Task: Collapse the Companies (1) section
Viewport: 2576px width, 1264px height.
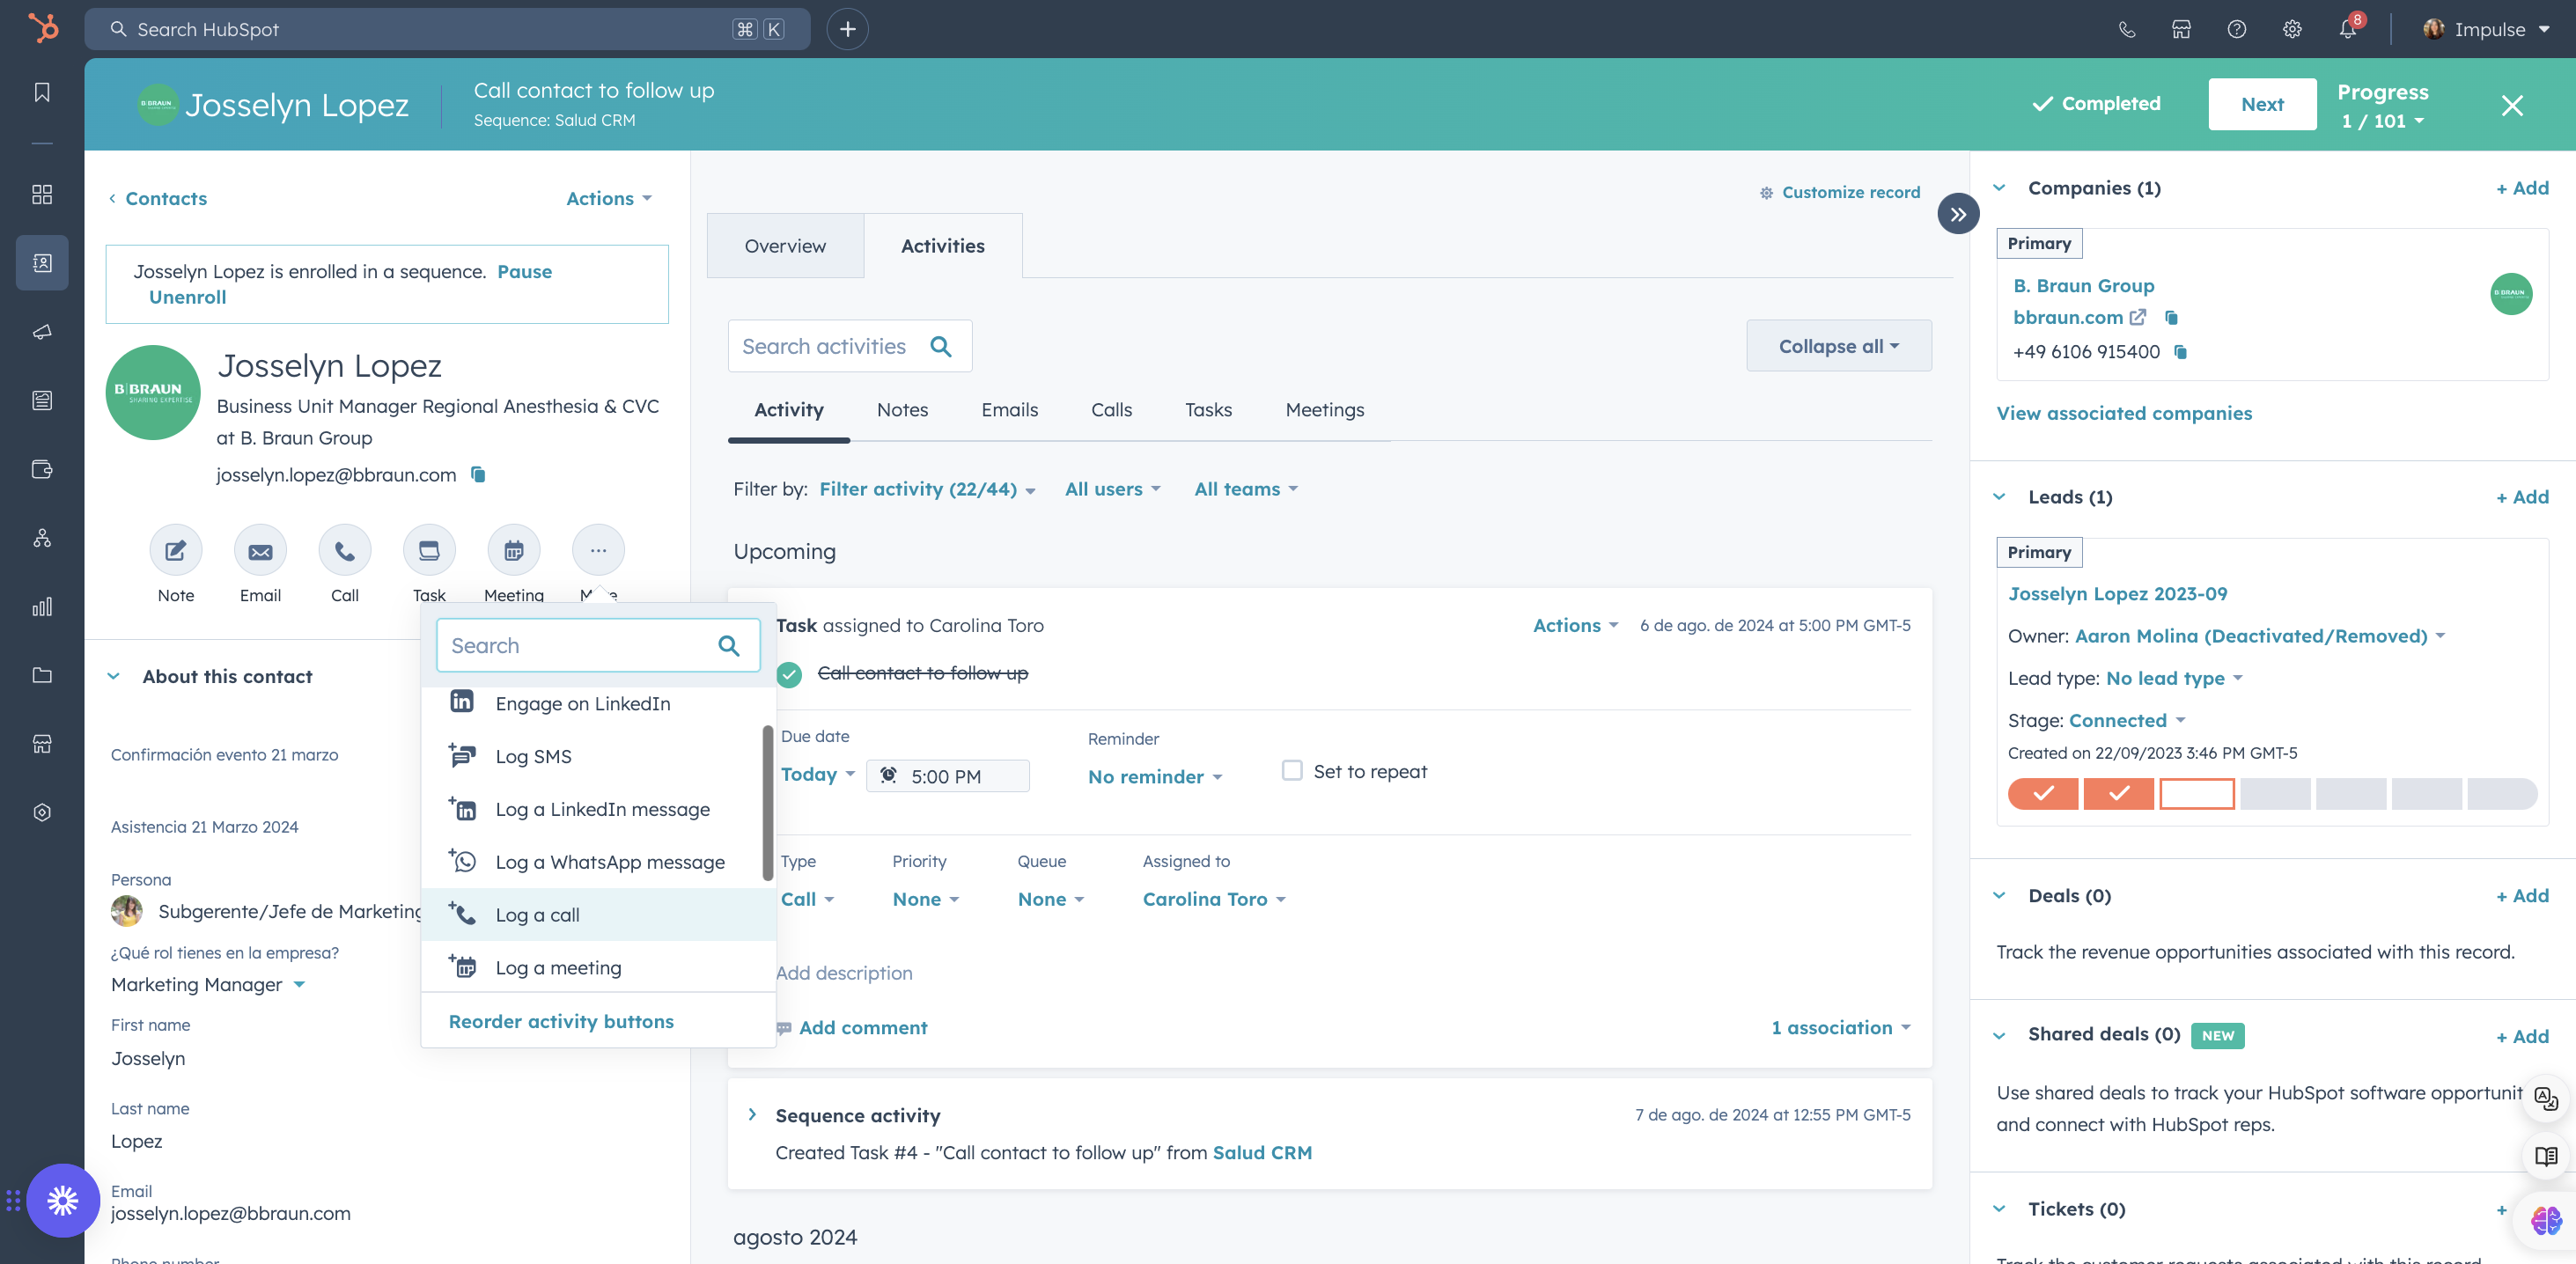Action: click(x=1999, y=188)
